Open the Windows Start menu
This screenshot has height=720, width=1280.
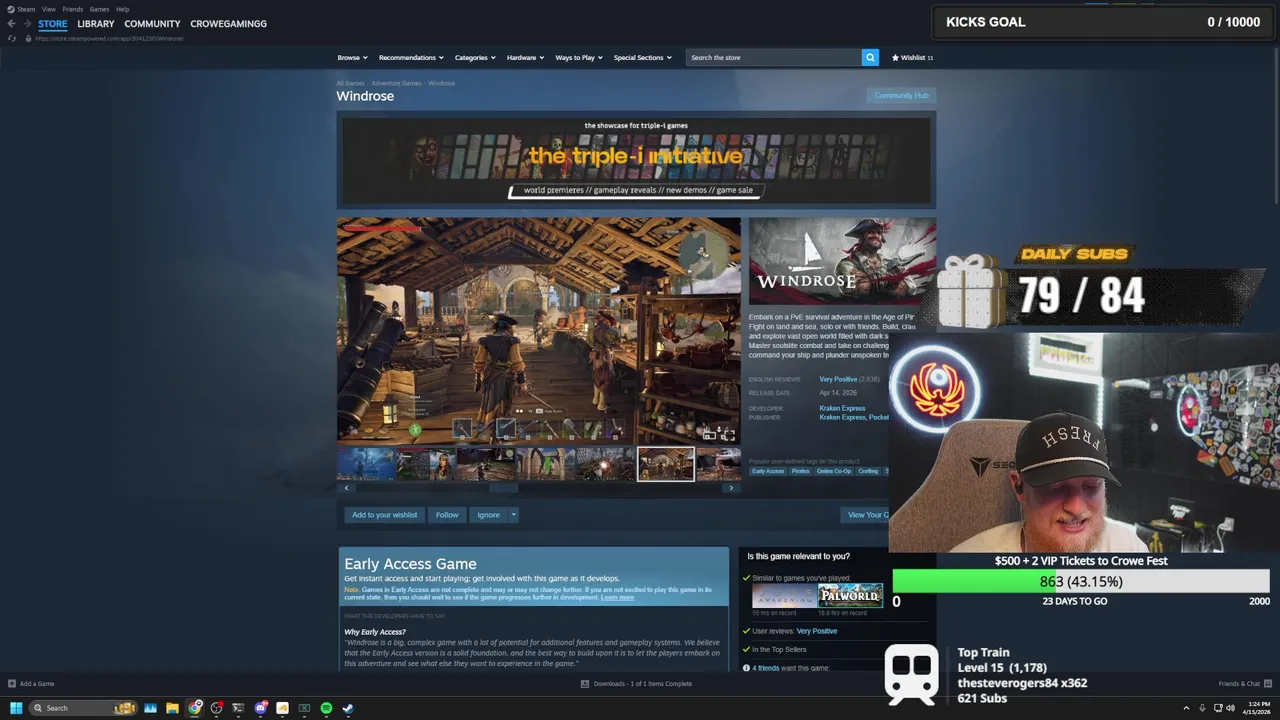tap(15, 708)
